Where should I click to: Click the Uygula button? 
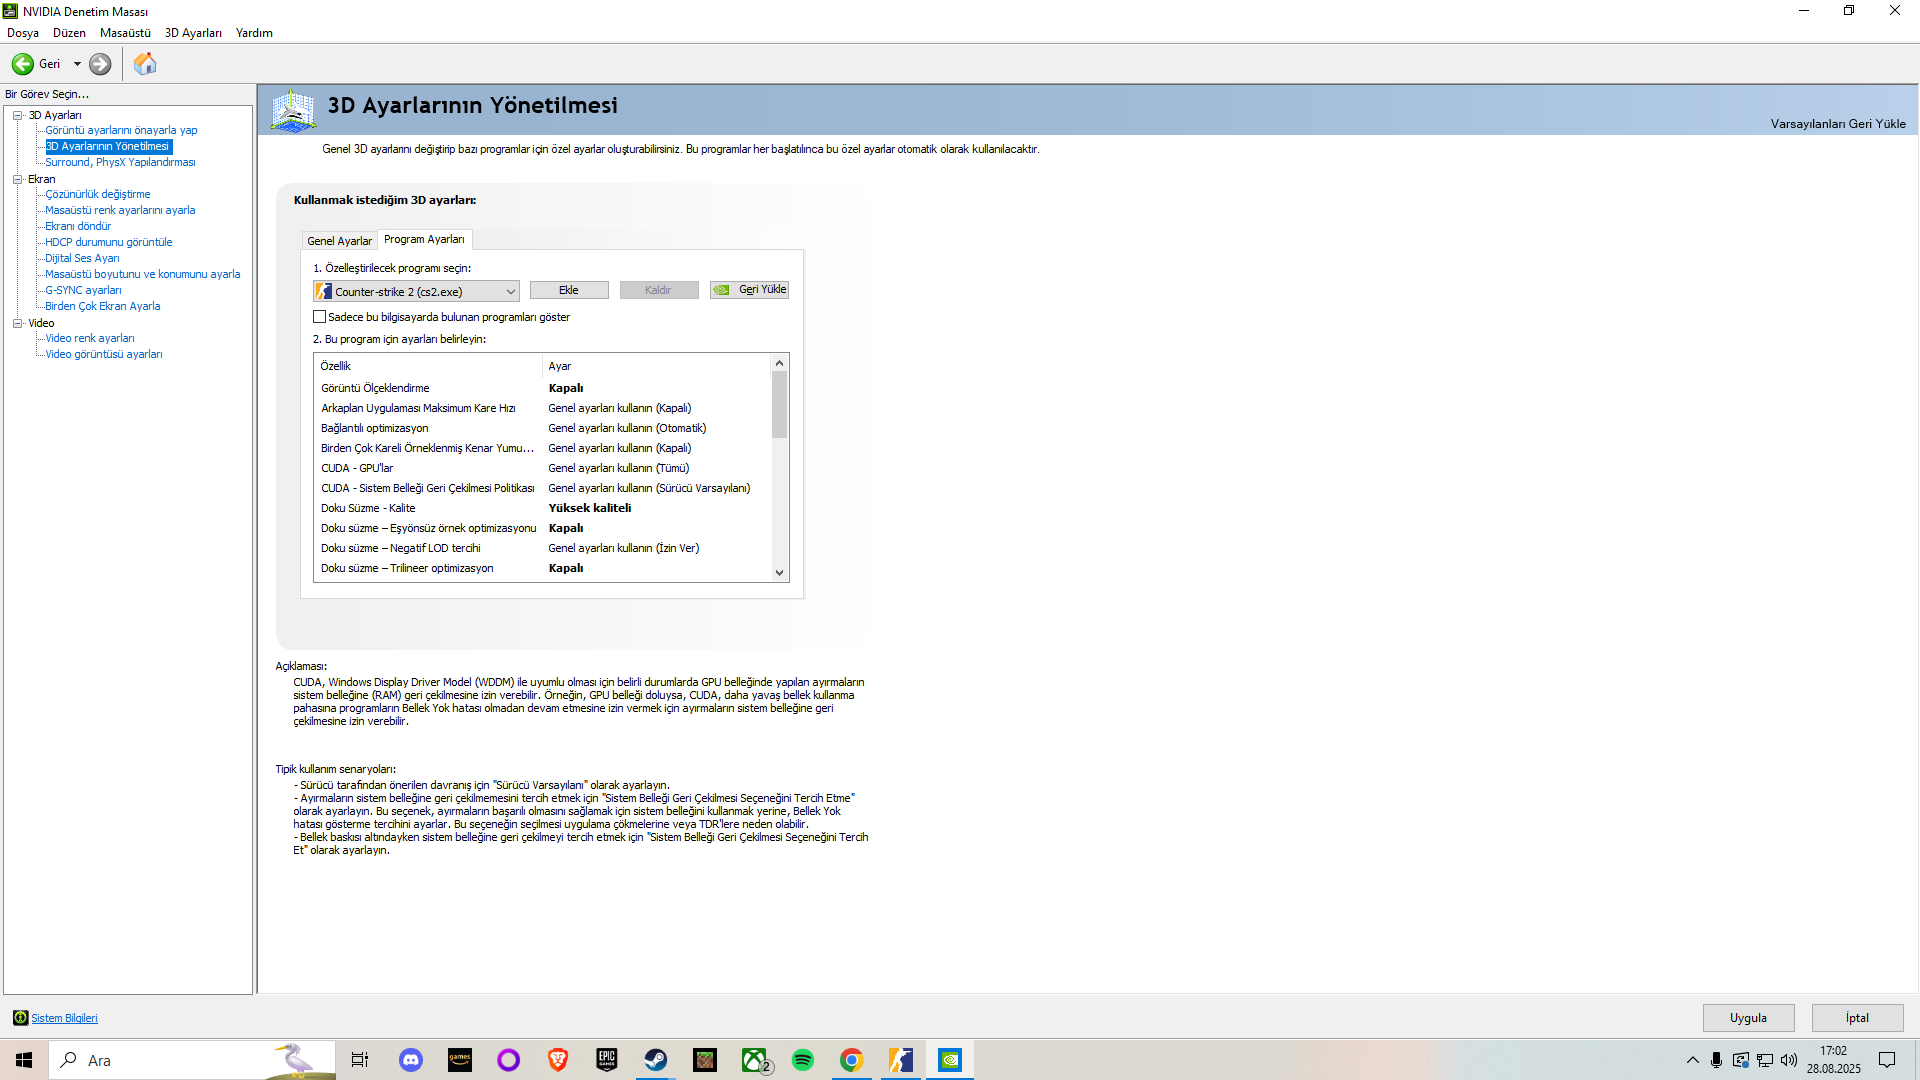pyautogui.click(x=1749, y=1018)
